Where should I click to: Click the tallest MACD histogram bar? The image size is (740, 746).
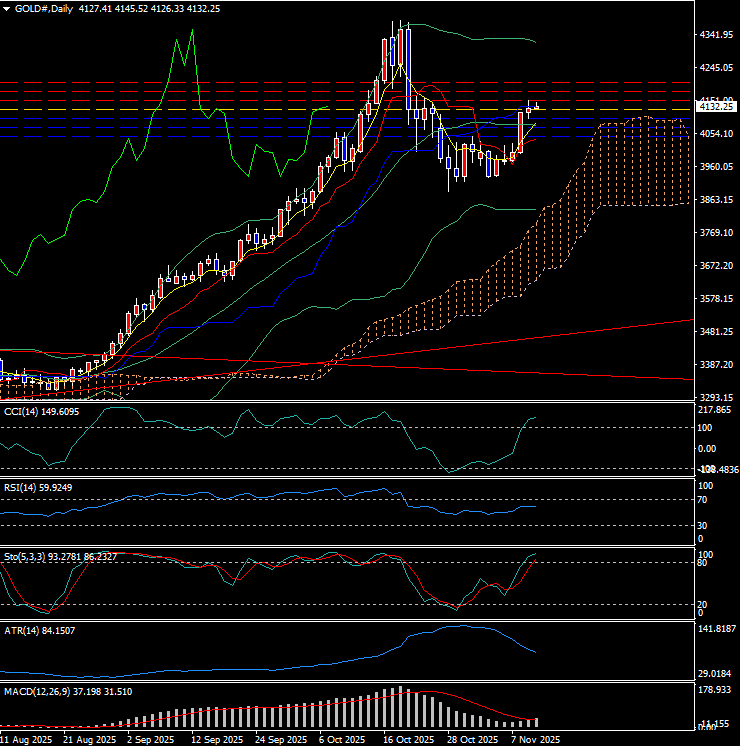[400, 706]
